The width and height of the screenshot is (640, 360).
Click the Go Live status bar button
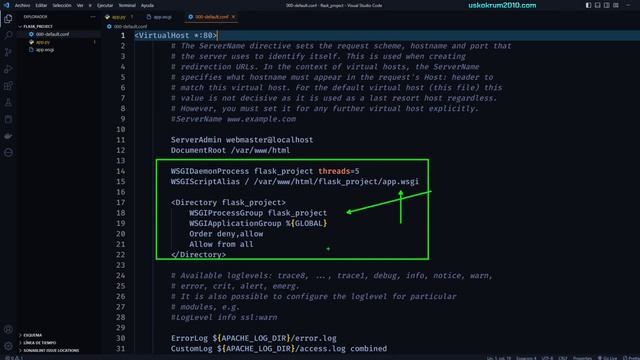607,358
